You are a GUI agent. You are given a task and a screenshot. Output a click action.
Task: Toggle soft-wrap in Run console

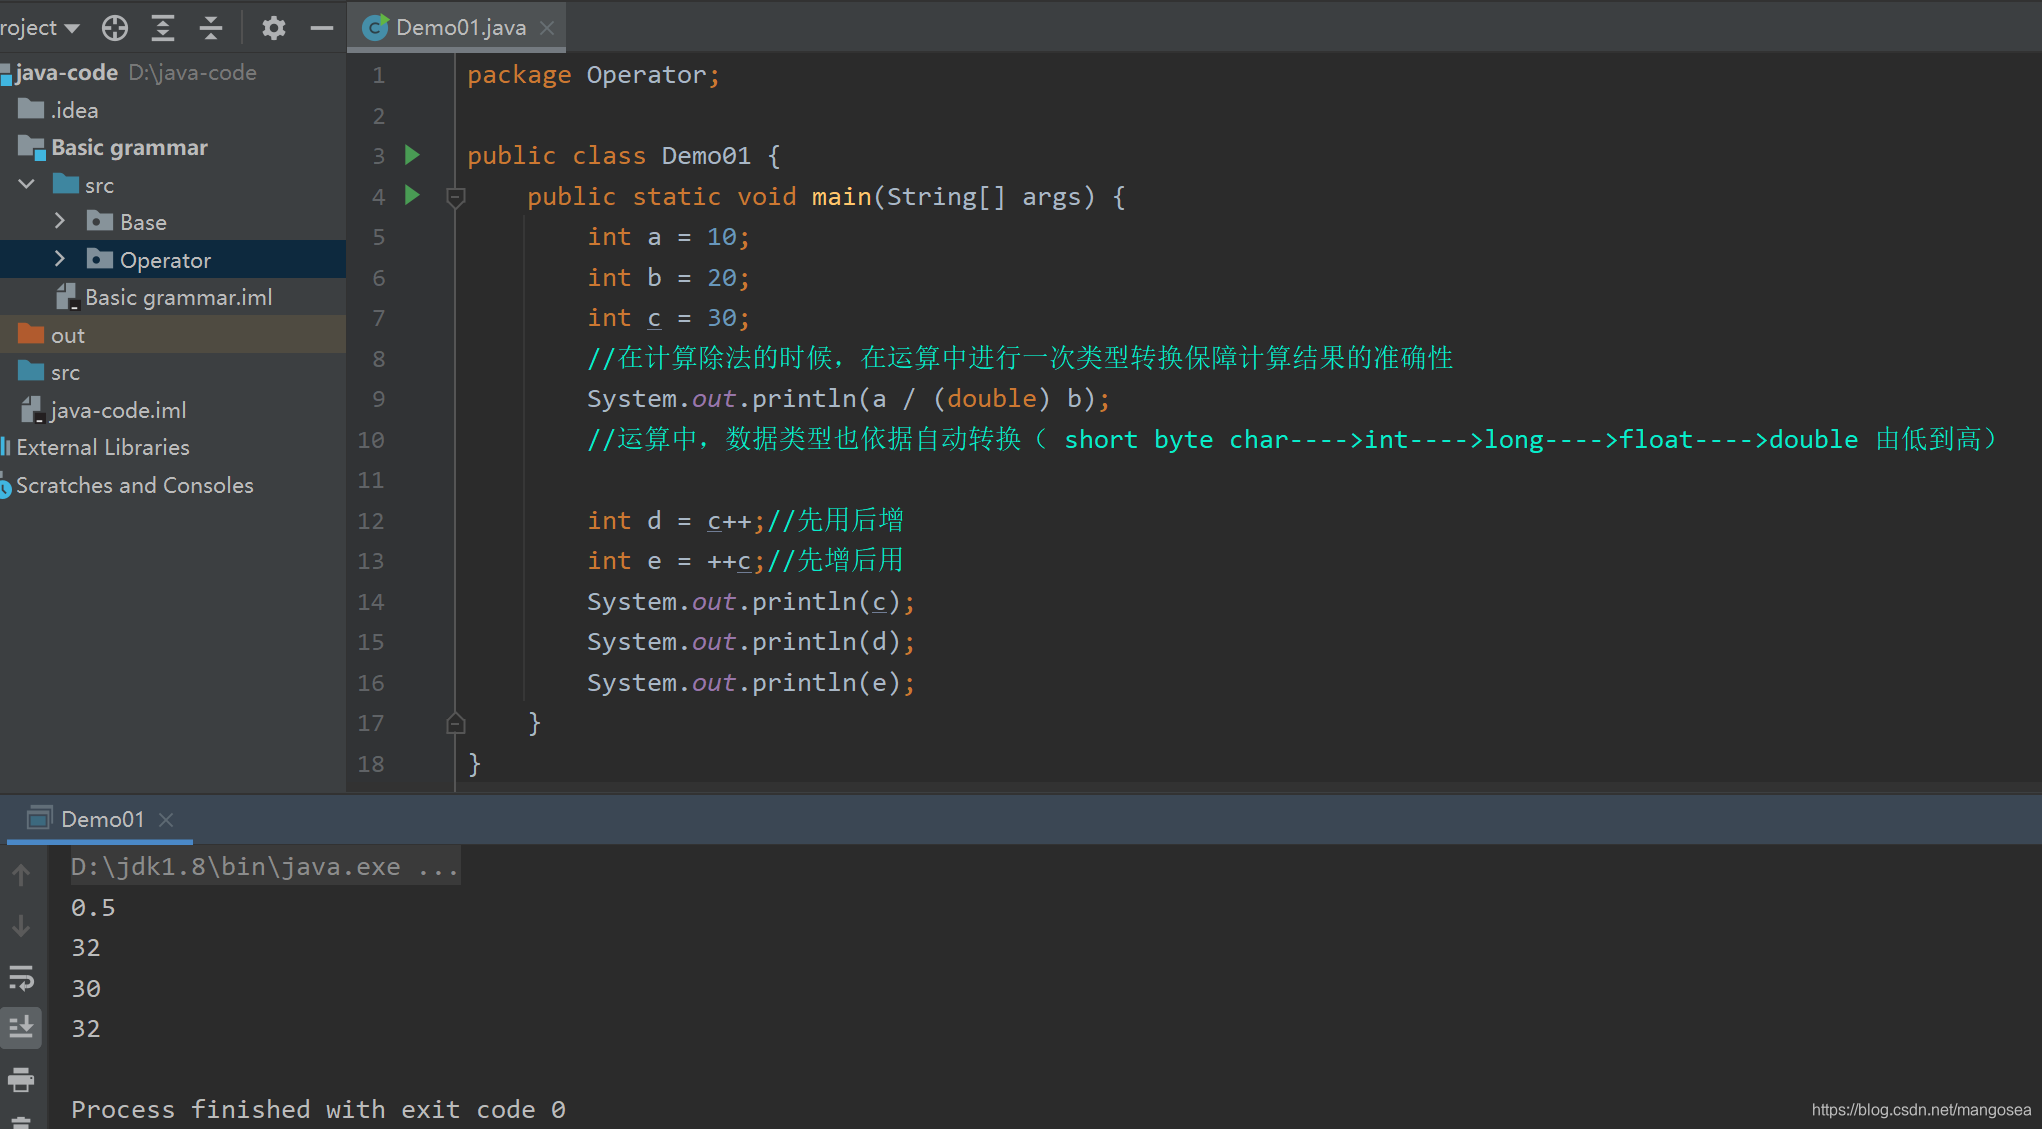(x=21, y=977)
